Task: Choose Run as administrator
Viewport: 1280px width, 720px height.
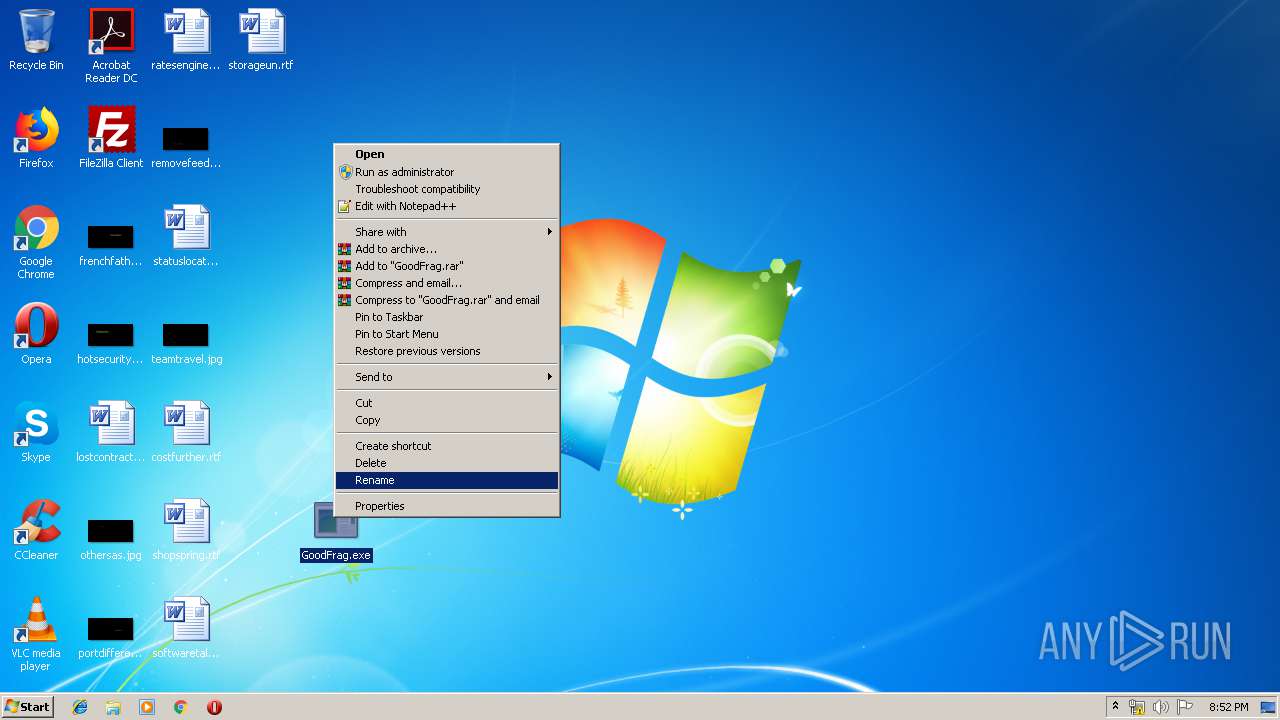Action: click(446, 172)
